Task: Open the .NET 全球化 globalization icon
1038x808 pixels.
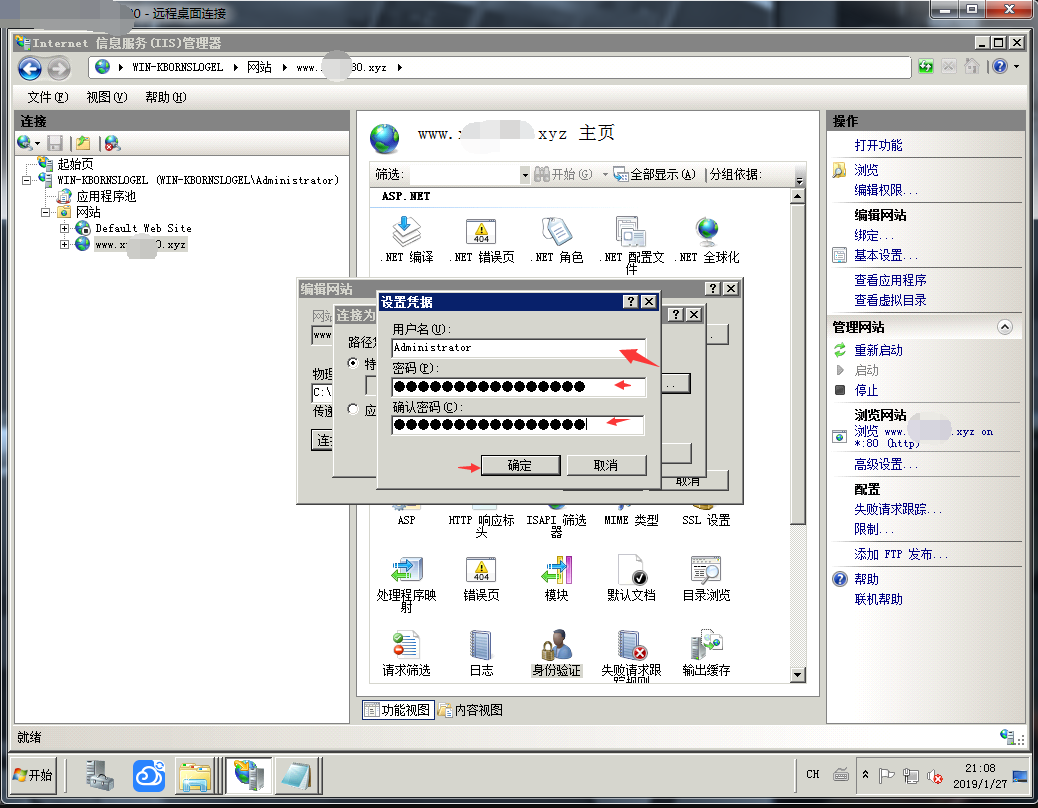Action: click(x=707, y=233)
